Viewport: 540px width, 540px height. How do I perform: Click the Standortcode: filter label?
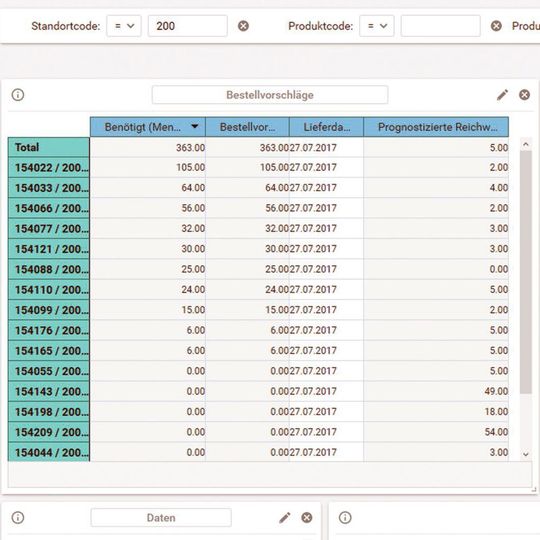click(66, 26)
